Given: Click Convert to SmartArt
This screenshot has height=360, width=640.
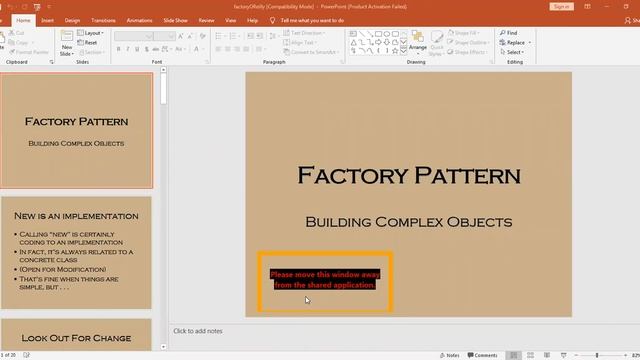Looking at the screenshot, I should click(312, 52).
